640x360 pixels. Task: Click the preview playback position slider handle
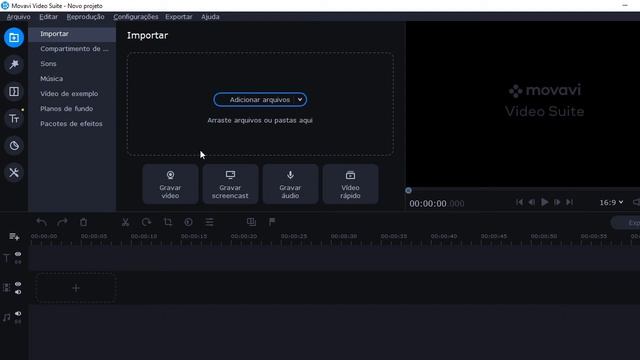pos(409,191)
